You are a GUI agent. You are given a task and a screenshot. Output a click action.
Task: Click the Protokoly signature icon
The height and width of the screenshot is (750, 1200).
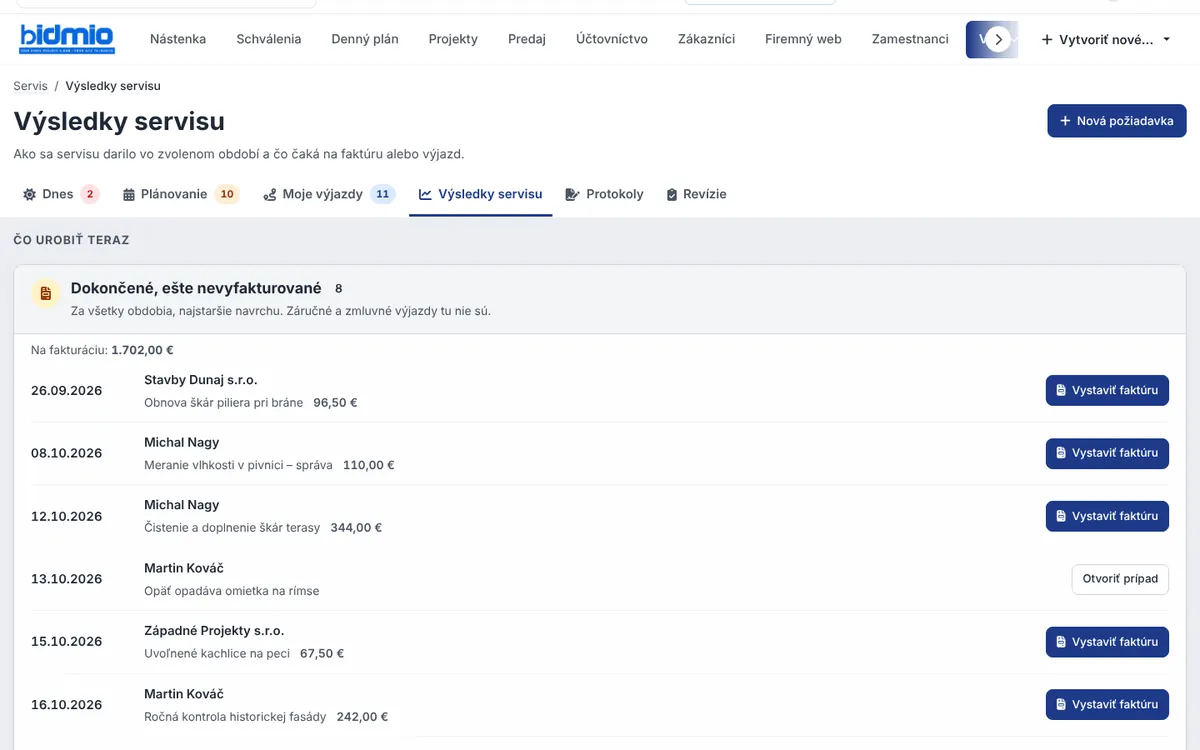coord(573,195)
